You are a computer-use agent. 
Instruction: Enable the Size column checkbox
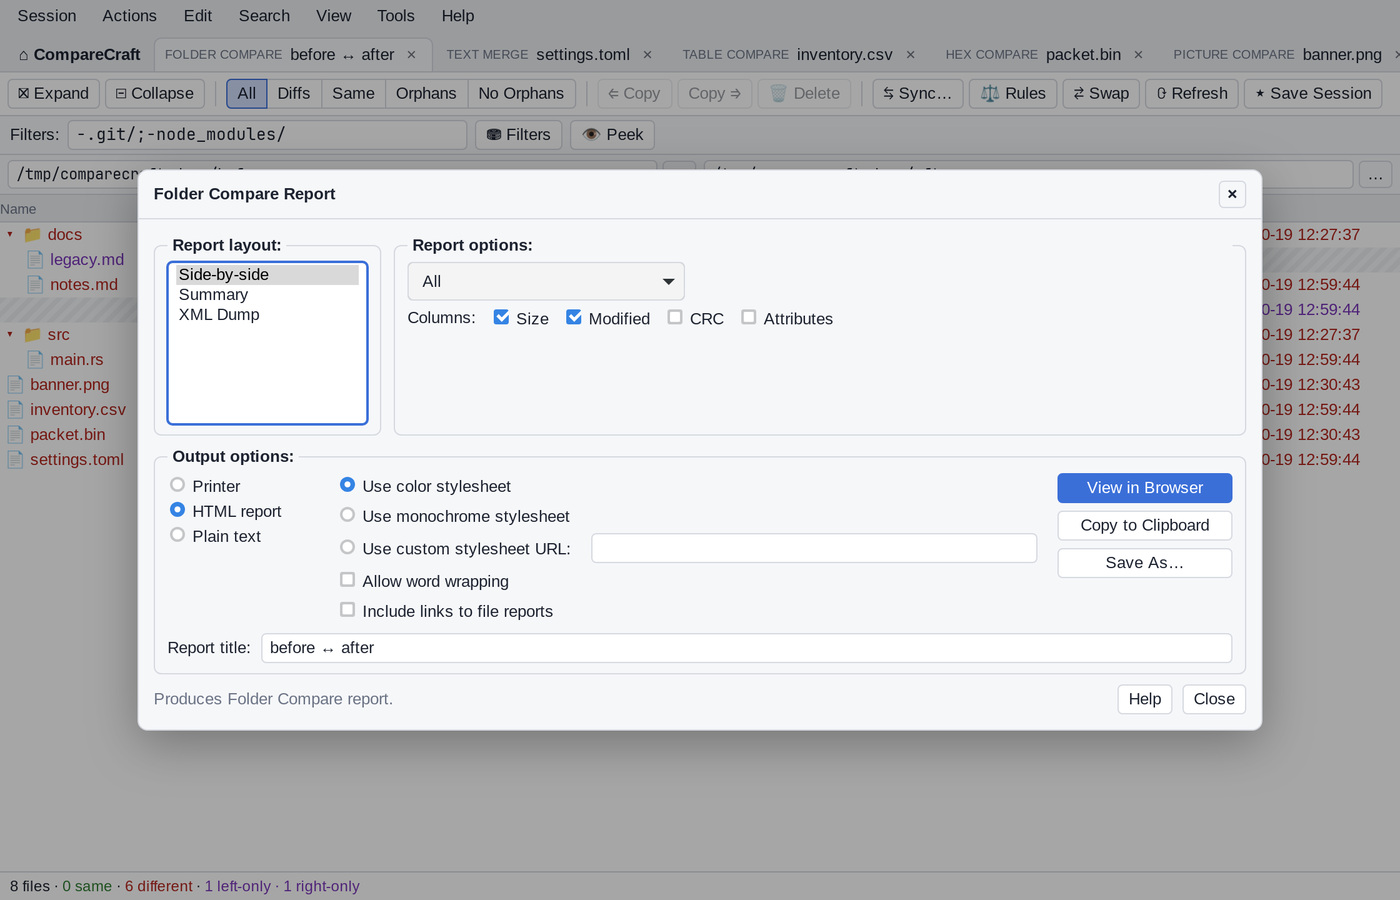(501, 317)
